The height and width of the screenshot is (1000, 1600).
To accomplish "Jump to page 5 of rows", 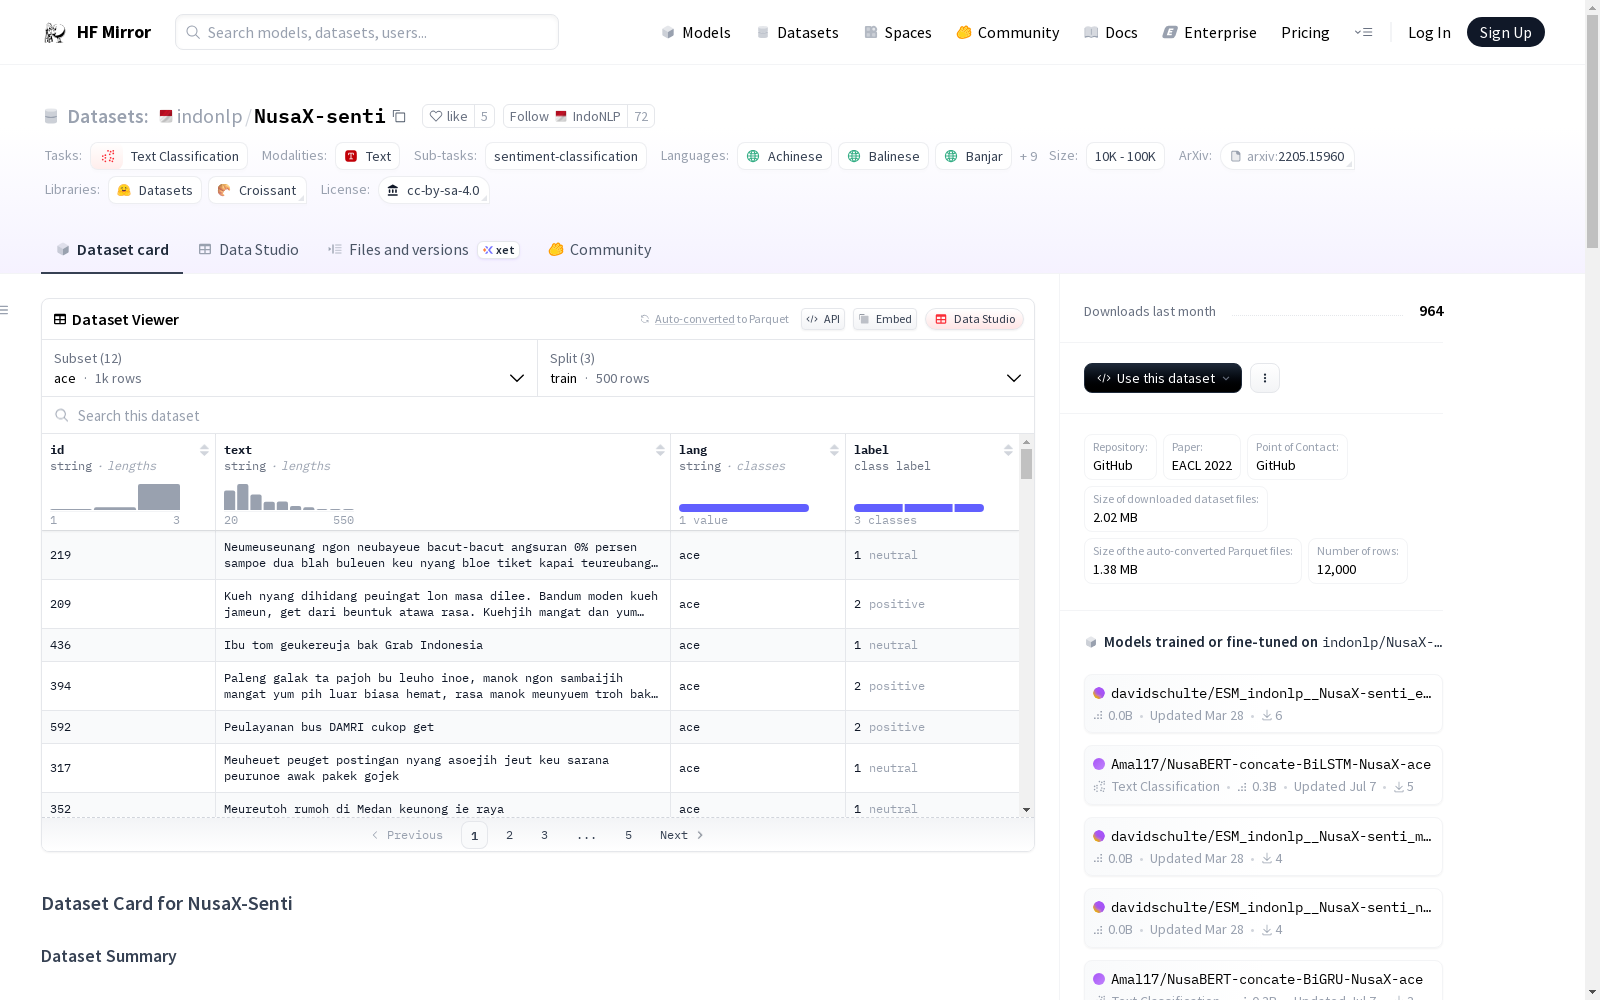I will (628, 835).
